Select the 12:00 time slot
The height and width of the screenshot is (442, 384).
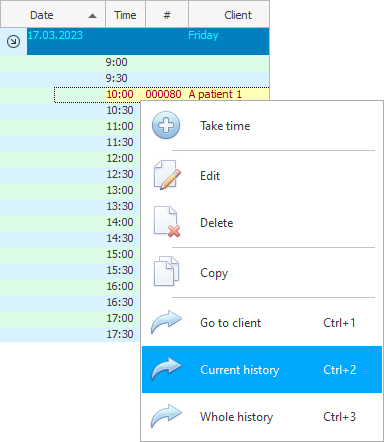click(x=120, y=158)
